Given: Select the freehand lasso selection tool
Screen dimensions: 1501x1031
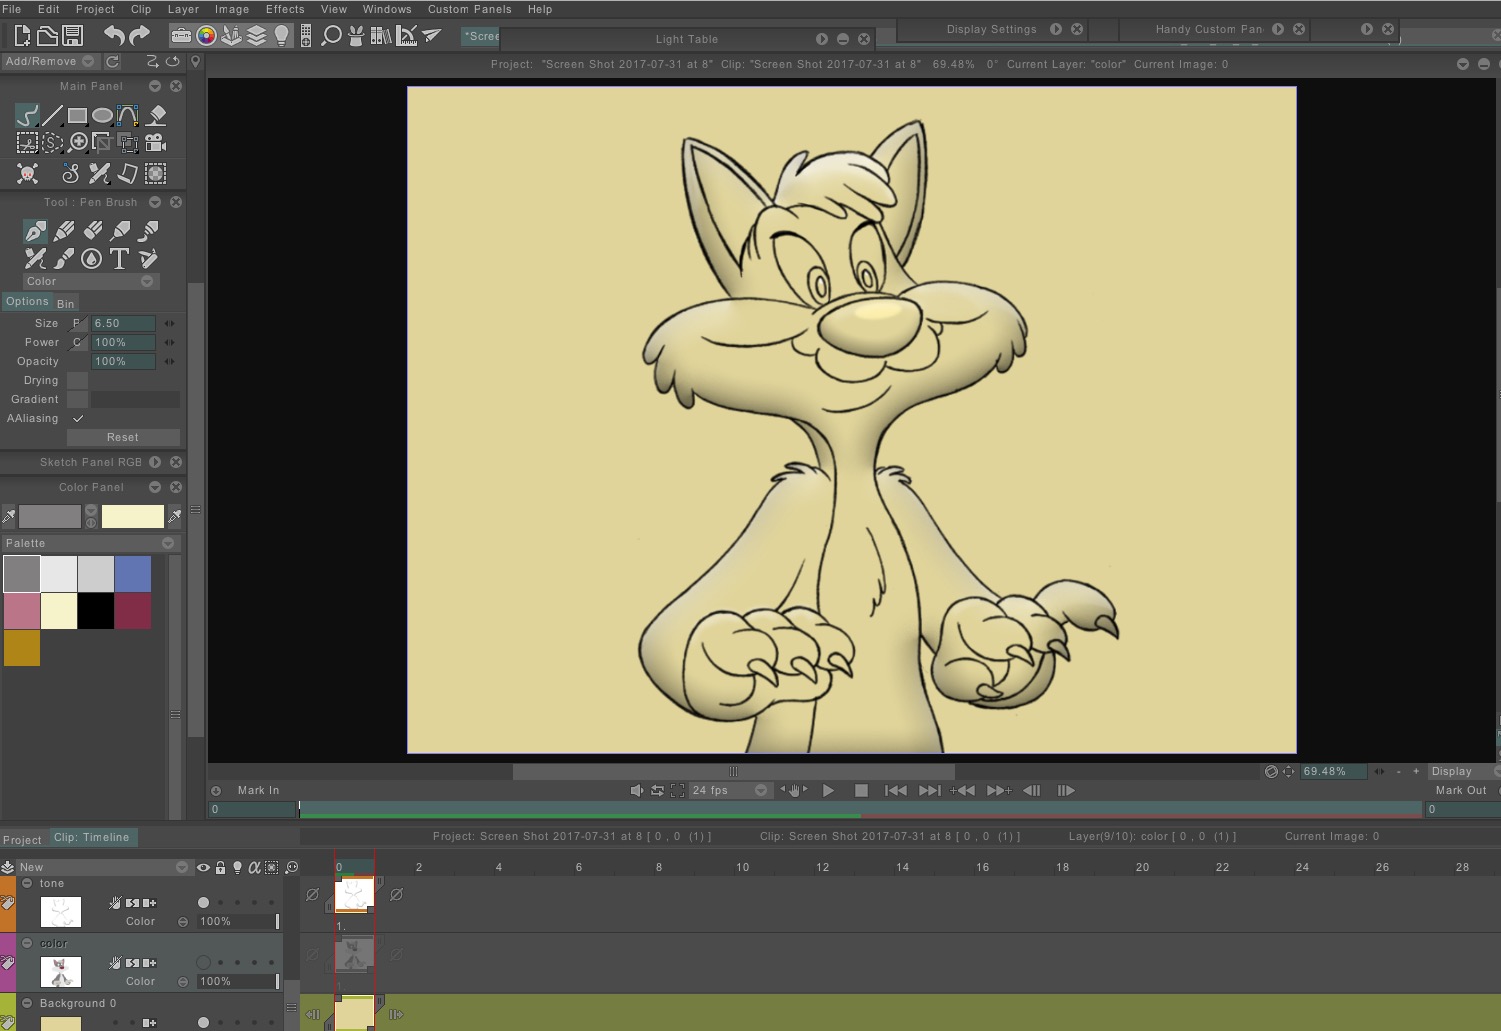Looking at the screenshot, I should click(x=52, y=143).
